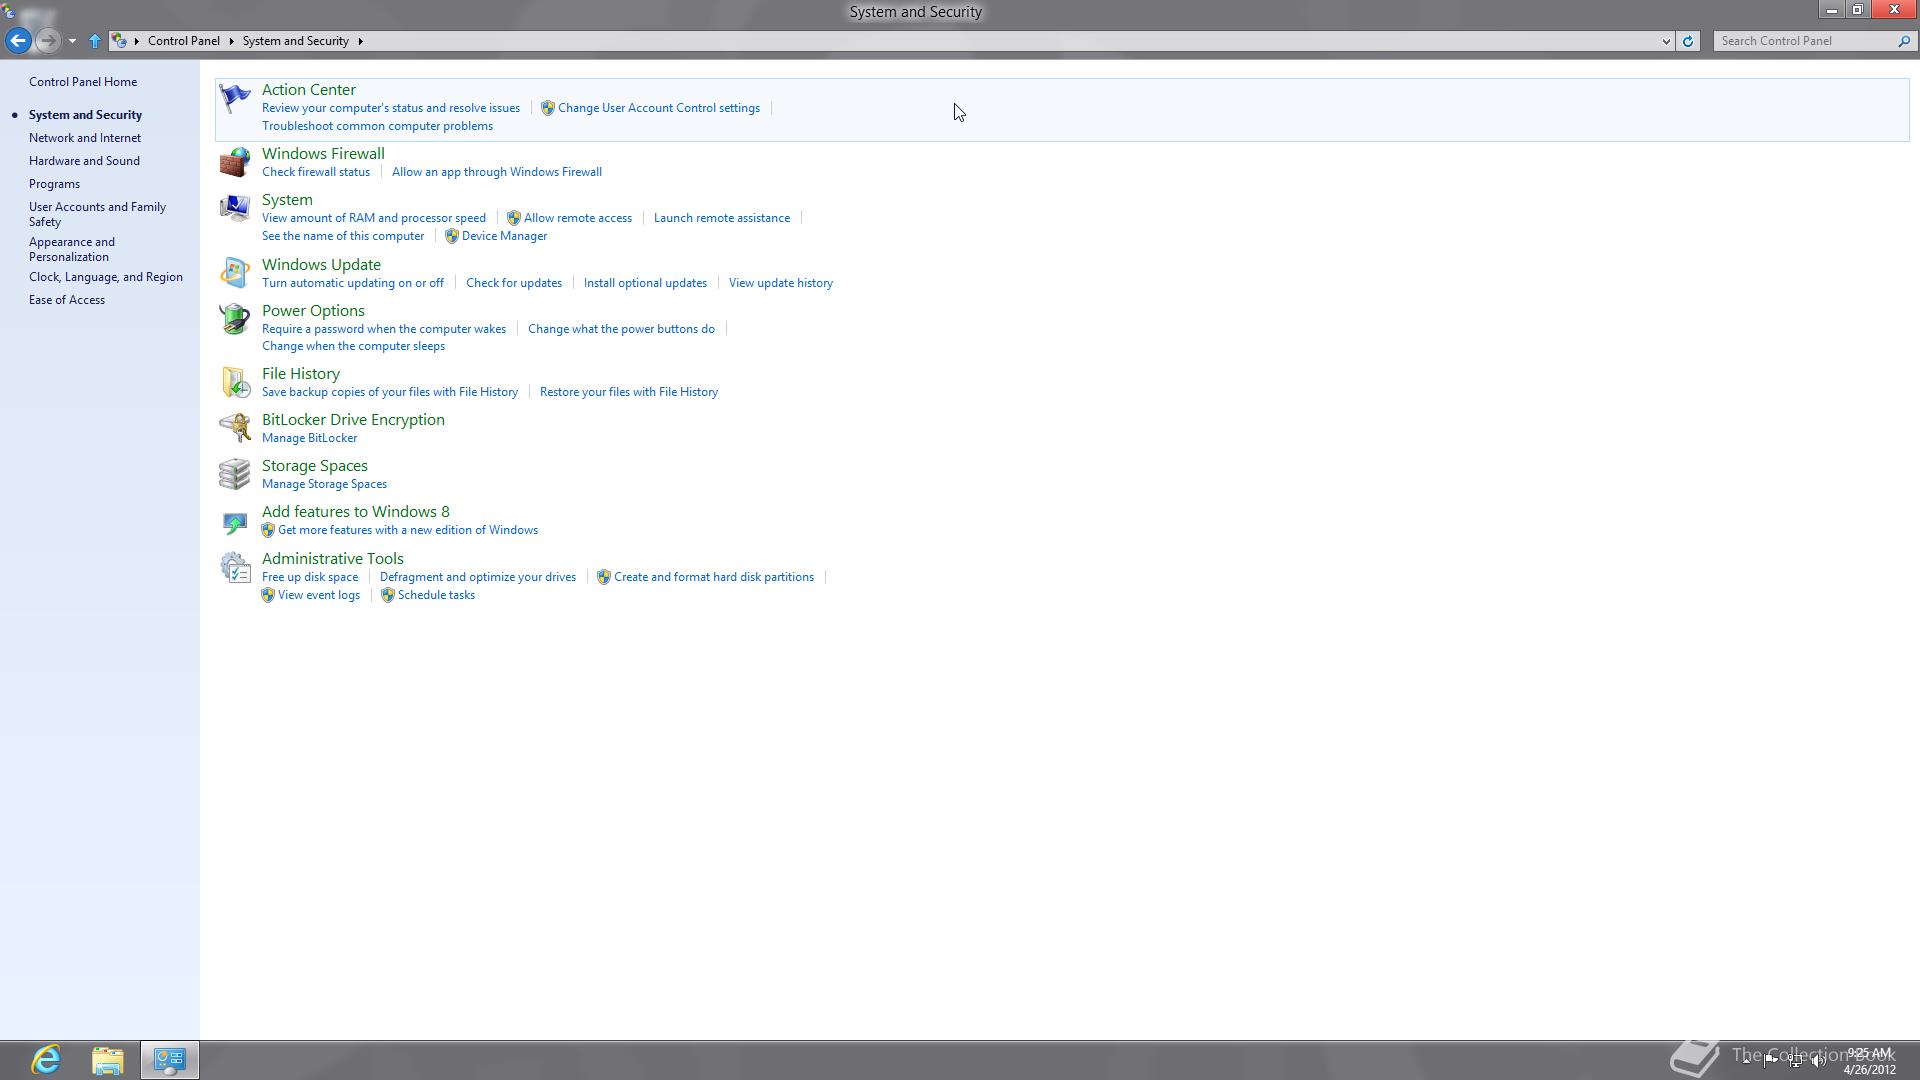Open Allow an app through Windows Firewall
This screenshot has height=1080, width=1920.
pos(497,172)
